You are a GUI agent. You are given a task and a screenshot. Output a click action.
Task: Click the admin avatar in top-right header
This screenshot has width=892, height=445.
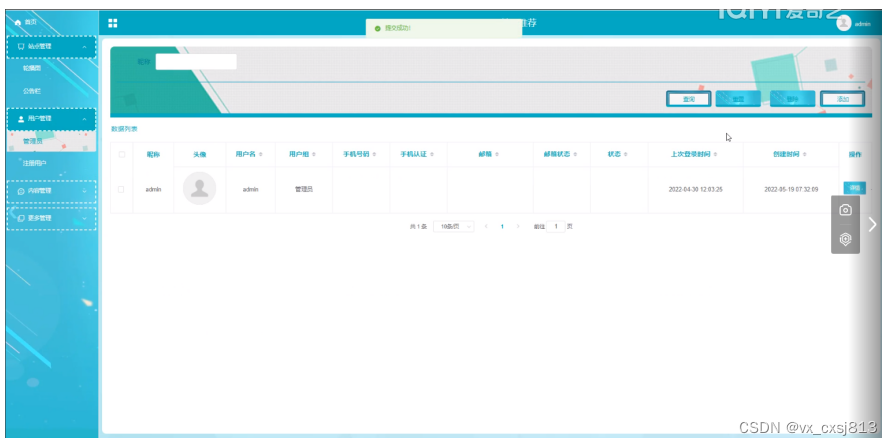844,23
